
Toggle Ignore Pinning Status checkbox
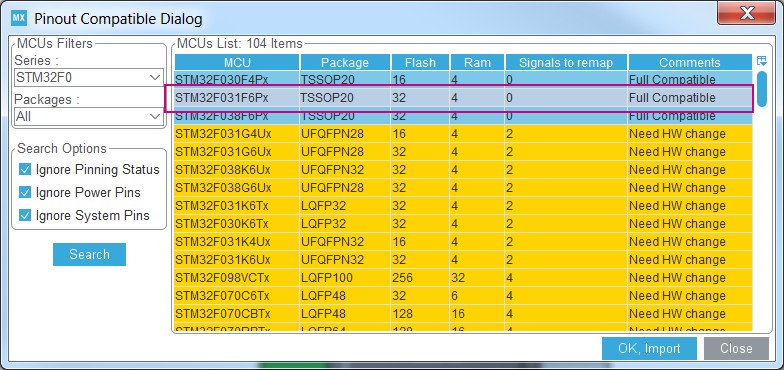click(x=25, y=170)
